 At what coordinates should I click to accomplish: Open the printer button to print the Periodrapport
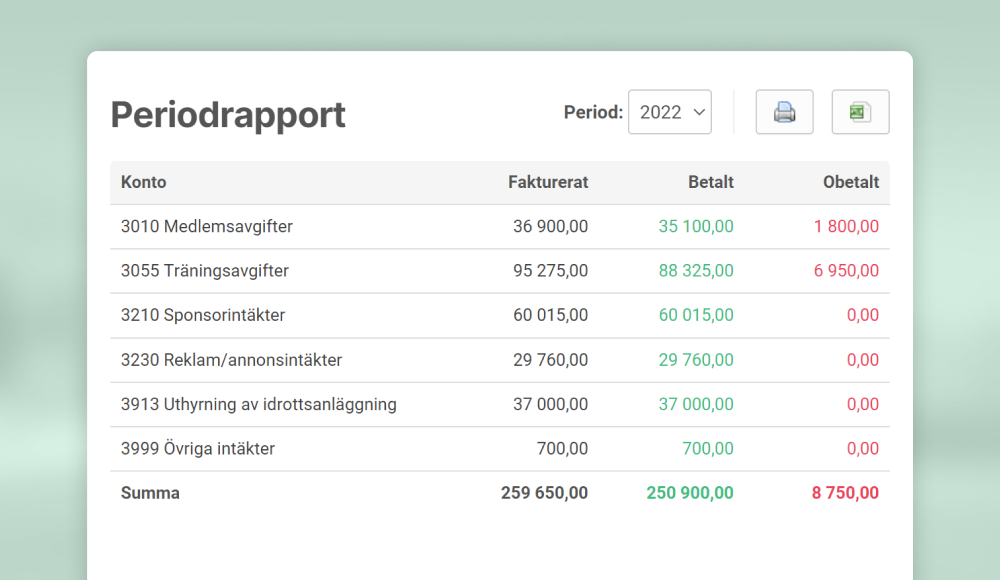tap(784, 112)
